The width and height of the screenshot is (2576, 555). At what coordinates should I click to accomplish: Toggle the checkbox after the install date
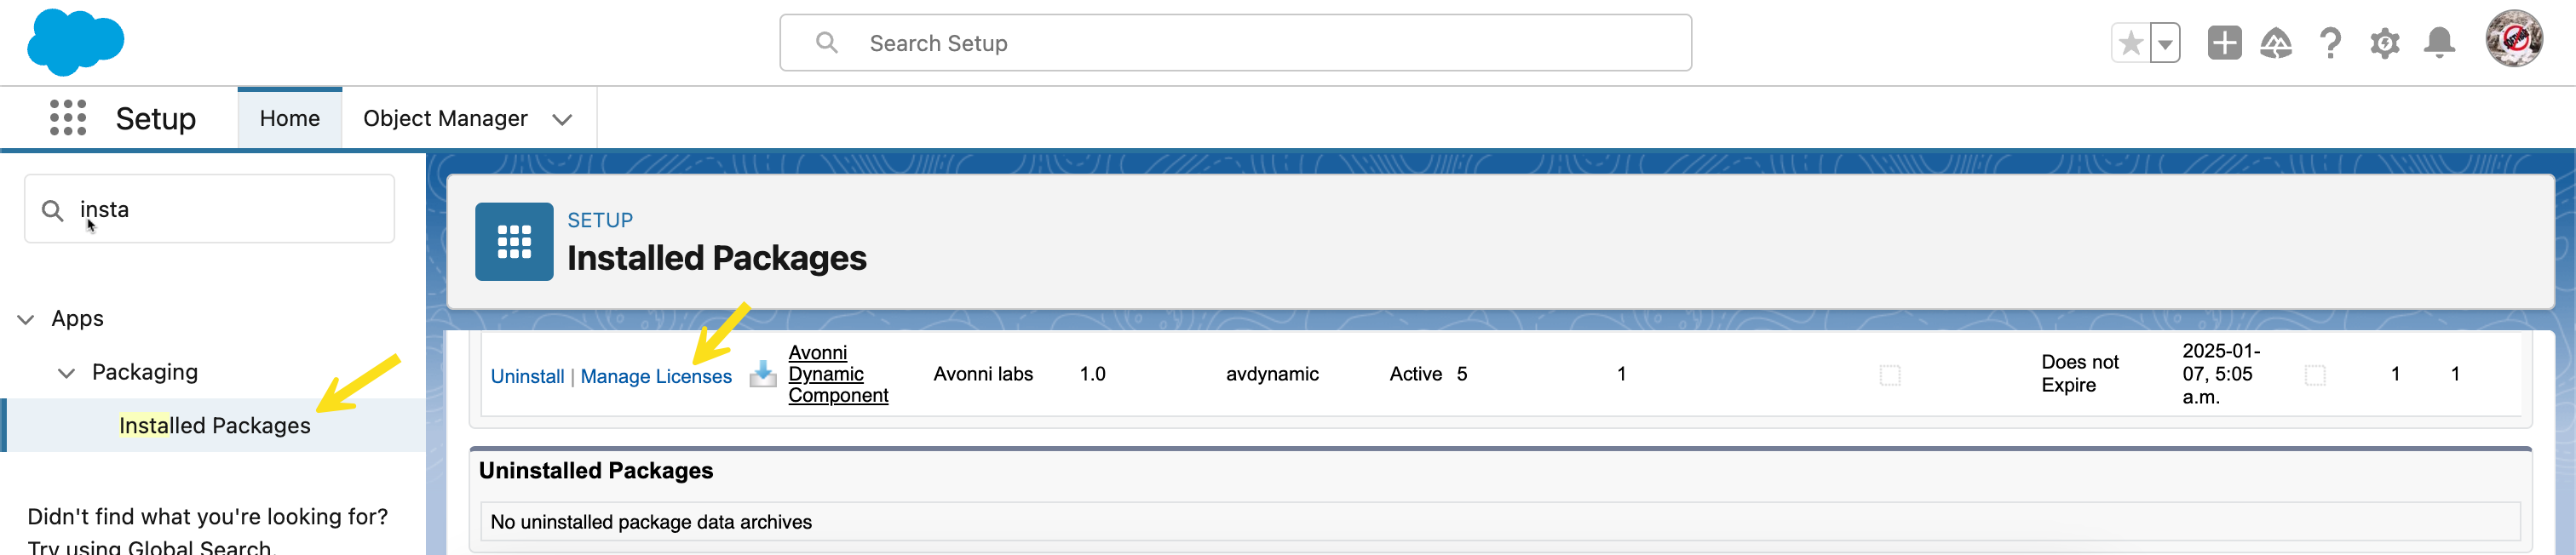pyautogui.click(x=2314, y=375)
